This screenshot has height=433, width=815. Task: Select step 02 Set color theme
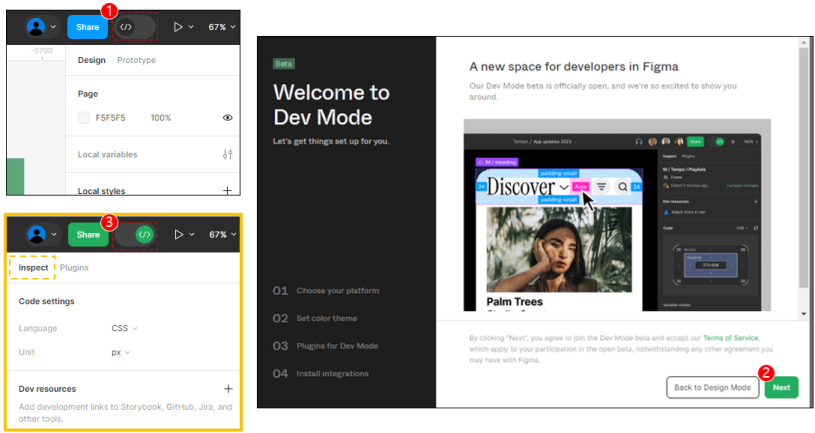coord(315,318)
